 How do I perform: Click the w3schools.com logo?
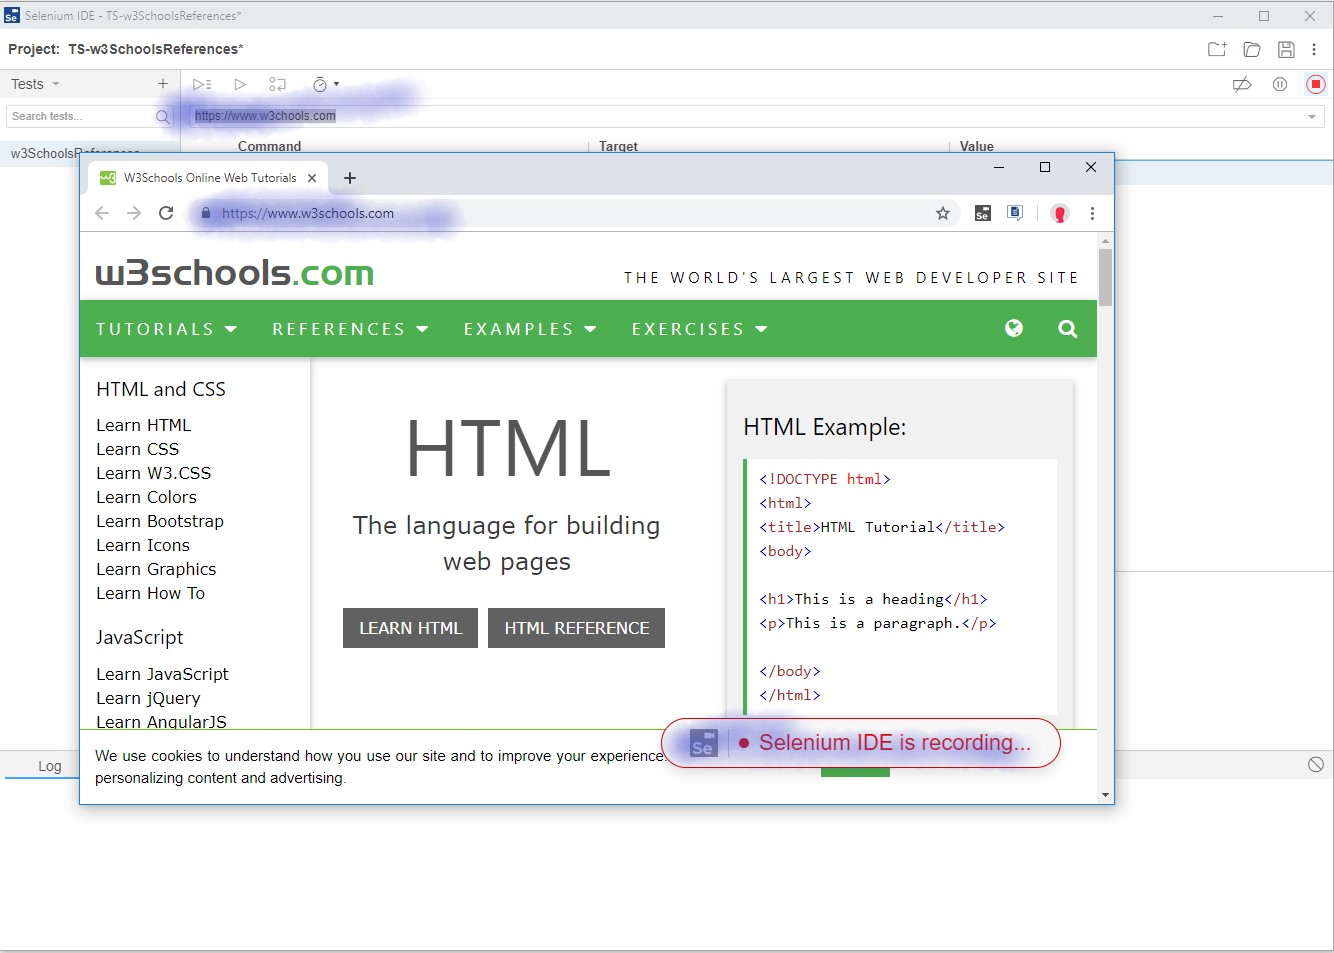pos(235,273)
